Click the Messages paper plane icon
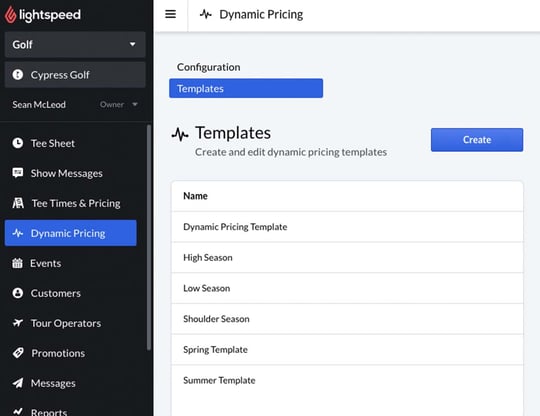The height and width of the screenshot is (416, 540). [18, 383]
